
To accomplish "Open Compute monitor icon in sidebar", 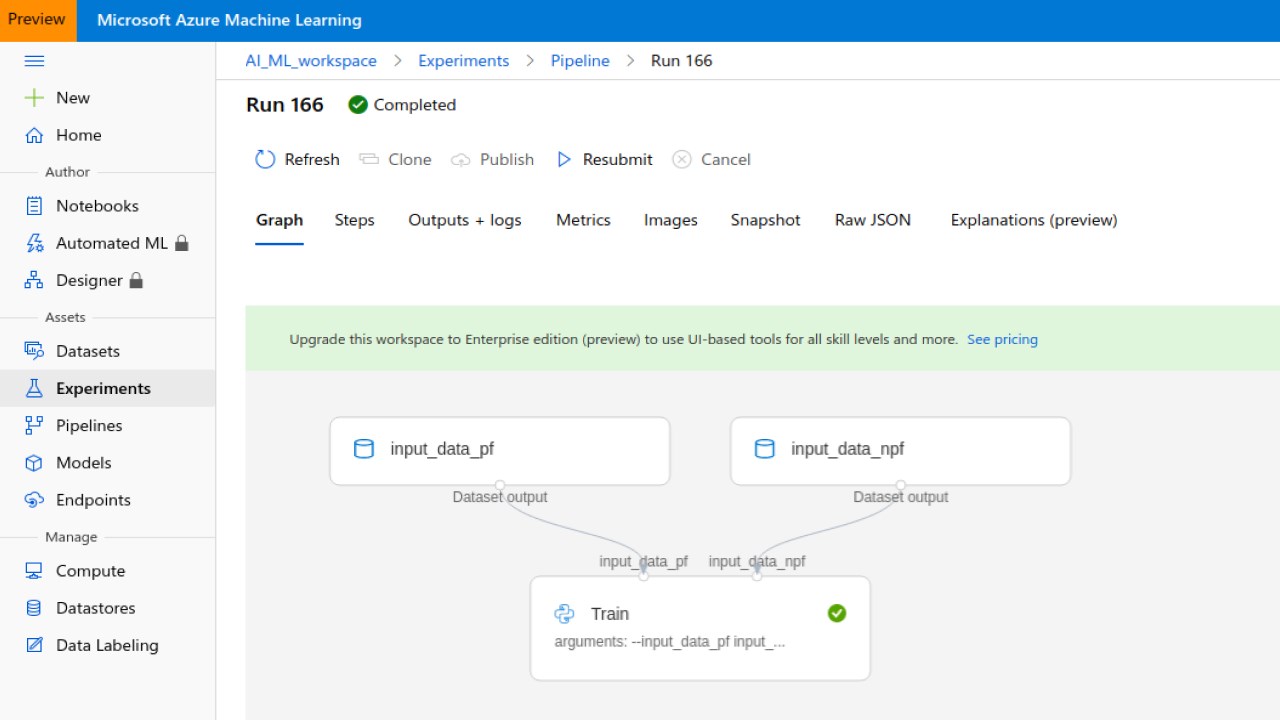I will point(34,571).
